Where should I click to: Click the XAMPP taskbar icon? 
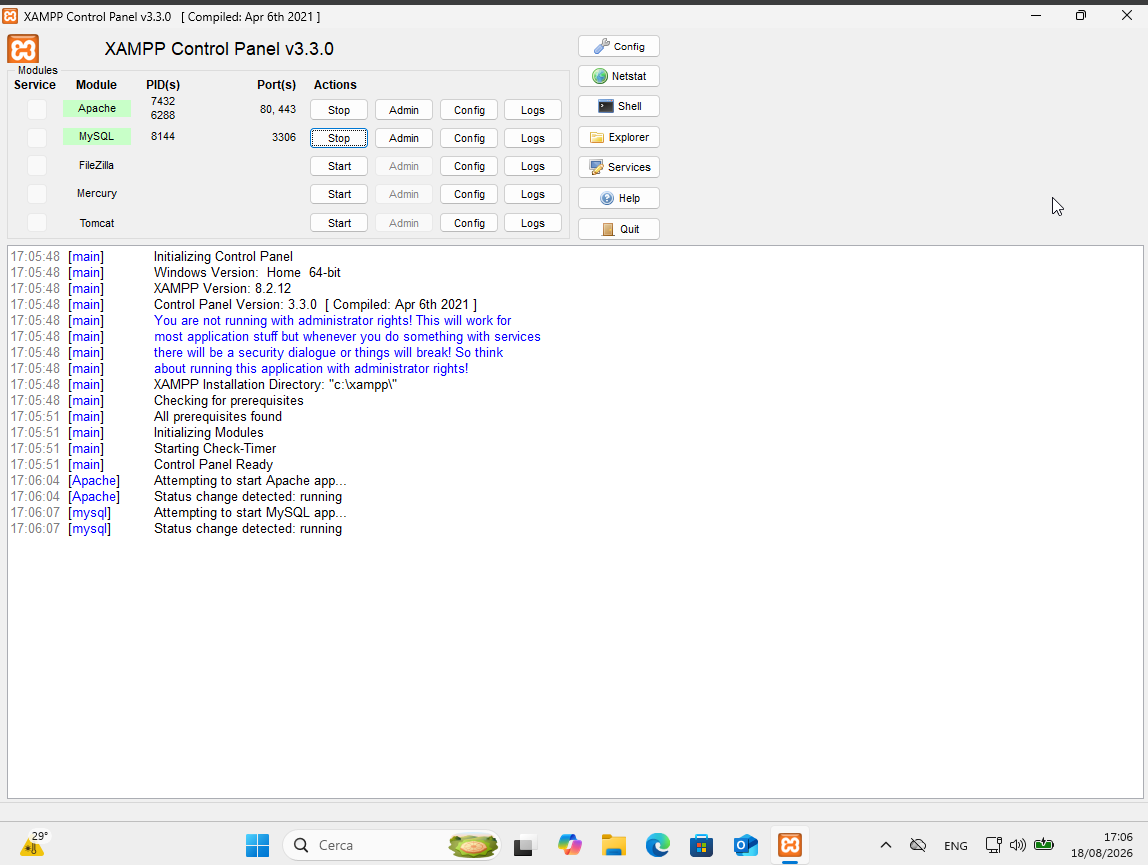tap(789, 845)
